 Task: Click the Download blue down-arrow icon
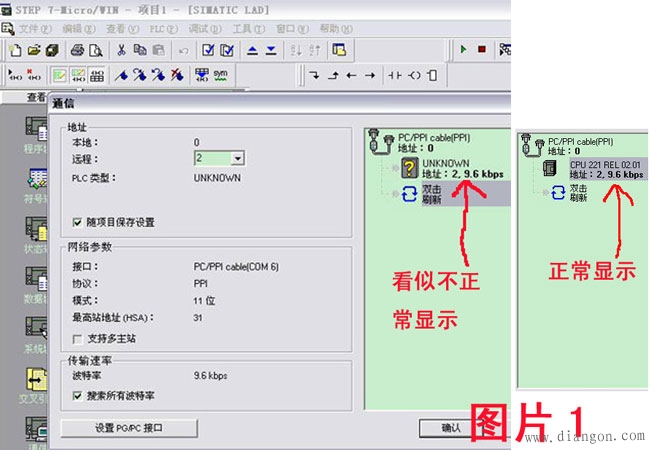pos(271,49)
